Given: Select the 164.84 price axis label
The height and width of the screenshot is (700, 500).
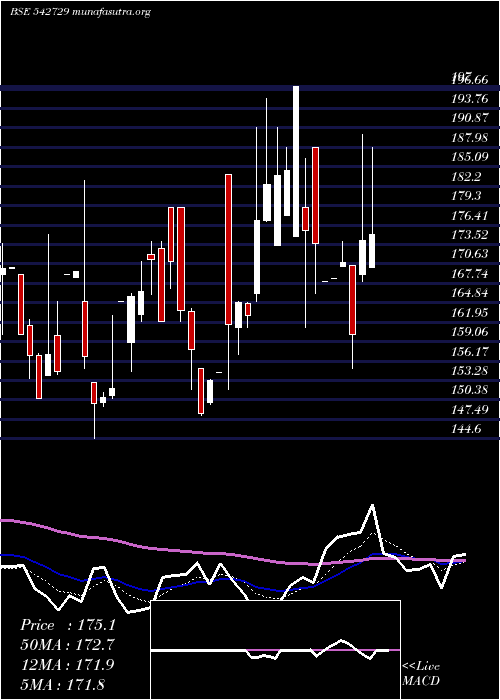Looking at the screenshot, I should [x=470, y=293].
